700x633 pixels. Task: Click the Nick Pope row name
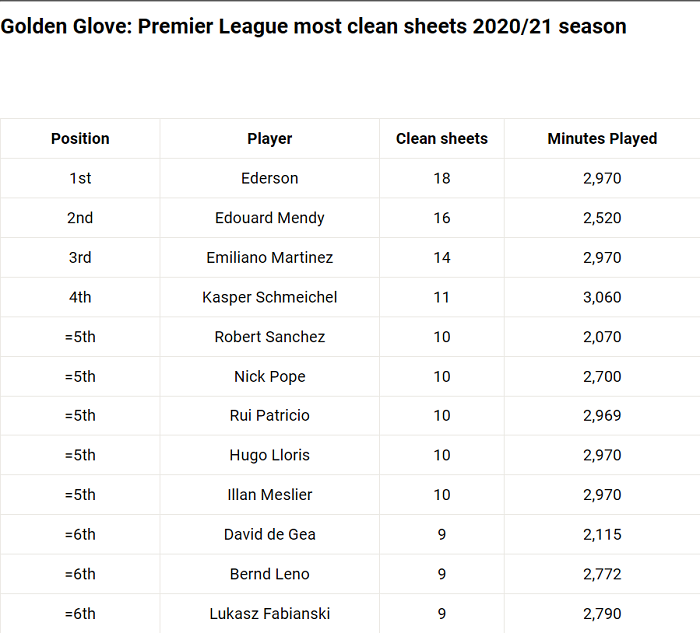point(270,376)
